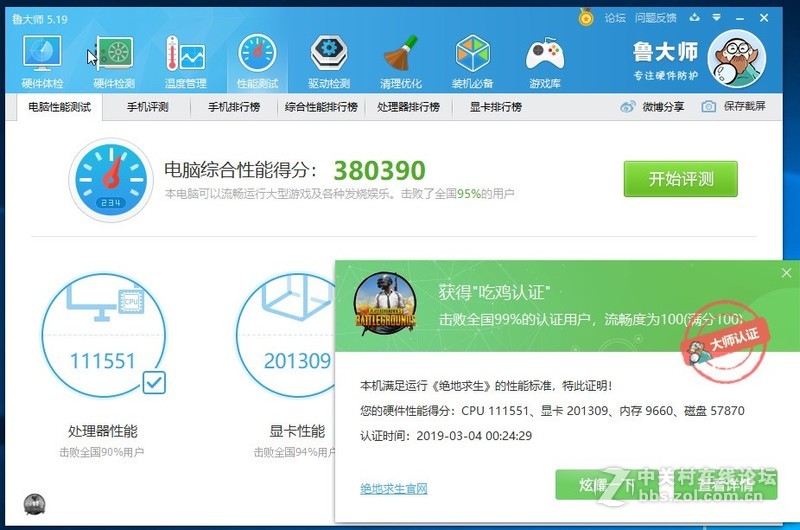Click the 获得"吃鸡认证" heading

click(494, 293)
